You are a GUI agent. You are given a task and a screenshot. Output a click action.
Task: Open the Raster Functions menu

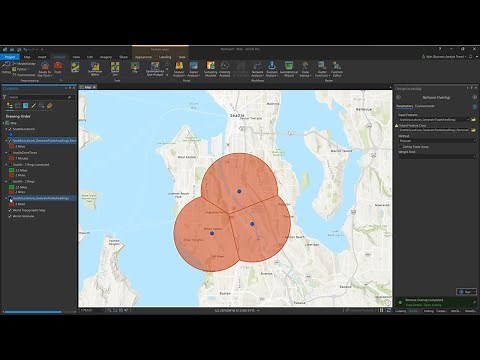coord(322,69)
